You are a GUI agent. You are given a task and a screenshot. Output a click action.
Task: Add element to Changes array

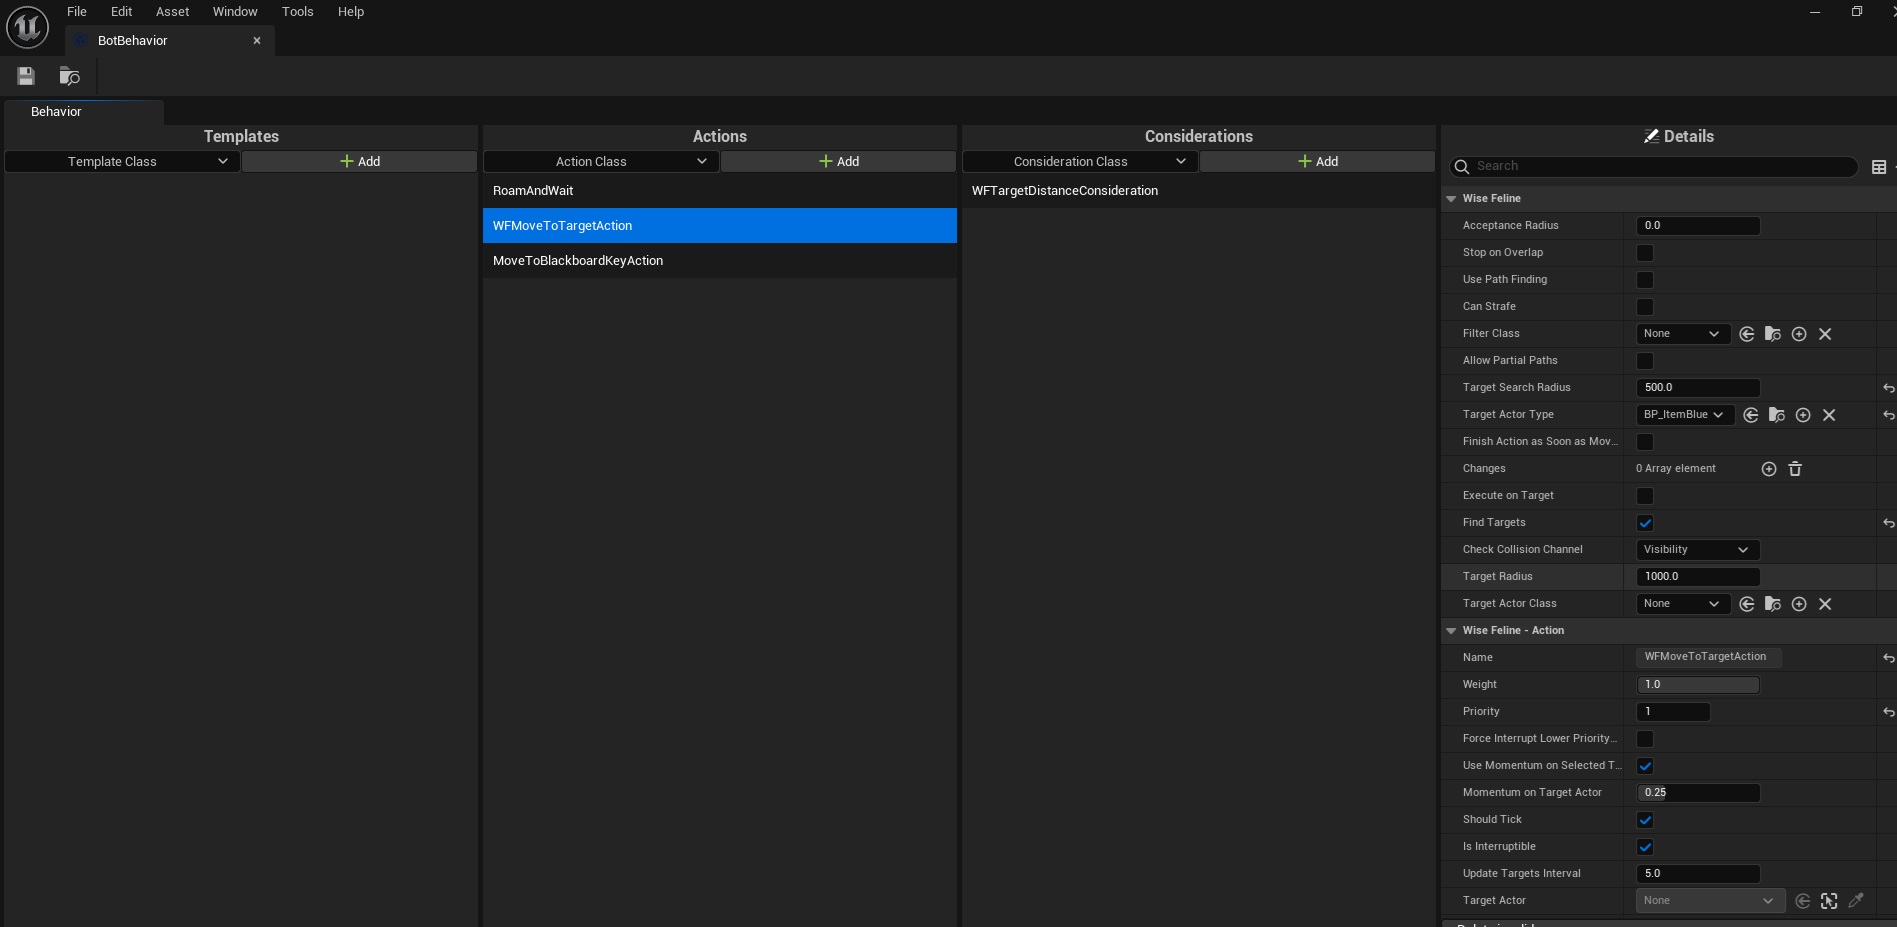point(1769,469)
